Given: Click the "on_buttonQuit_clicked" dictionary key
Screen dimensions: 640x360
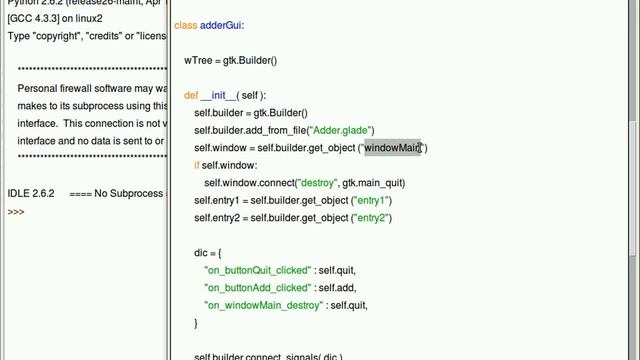Looking at the screenshot, I should pyautogui.click(x=258, y=270).
